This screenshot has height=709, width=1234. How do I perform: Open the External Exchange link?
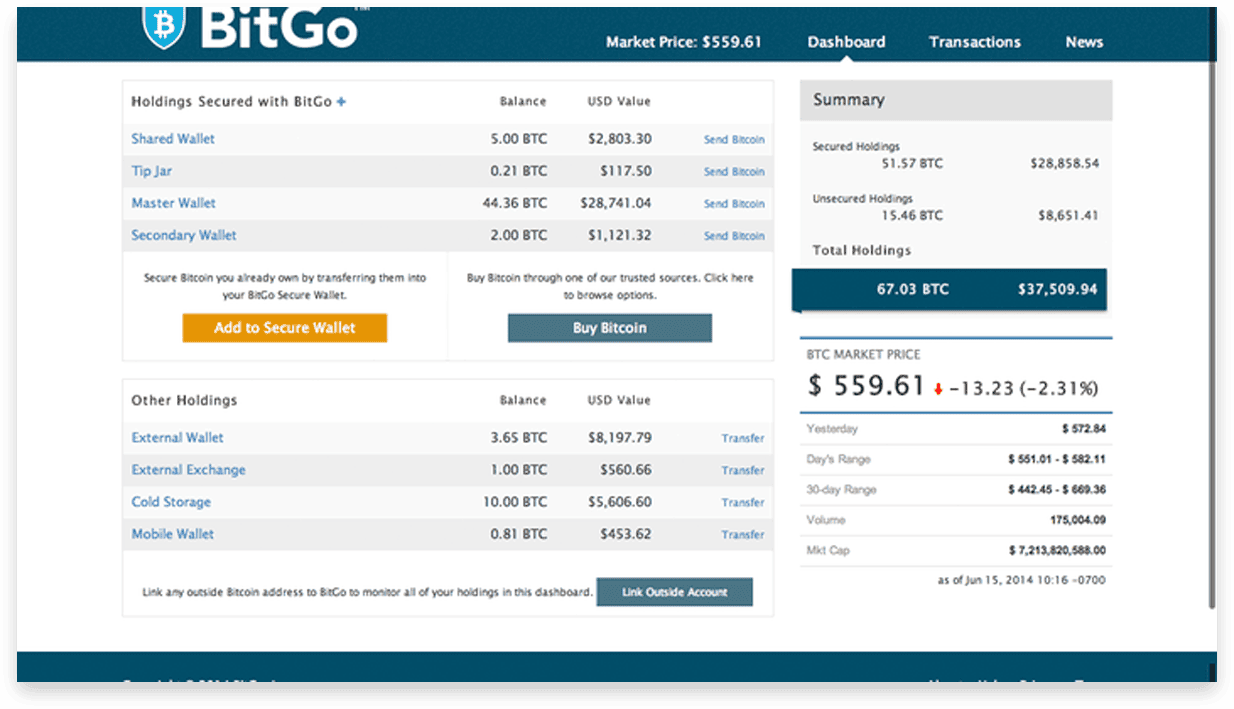tap(189, 470)
